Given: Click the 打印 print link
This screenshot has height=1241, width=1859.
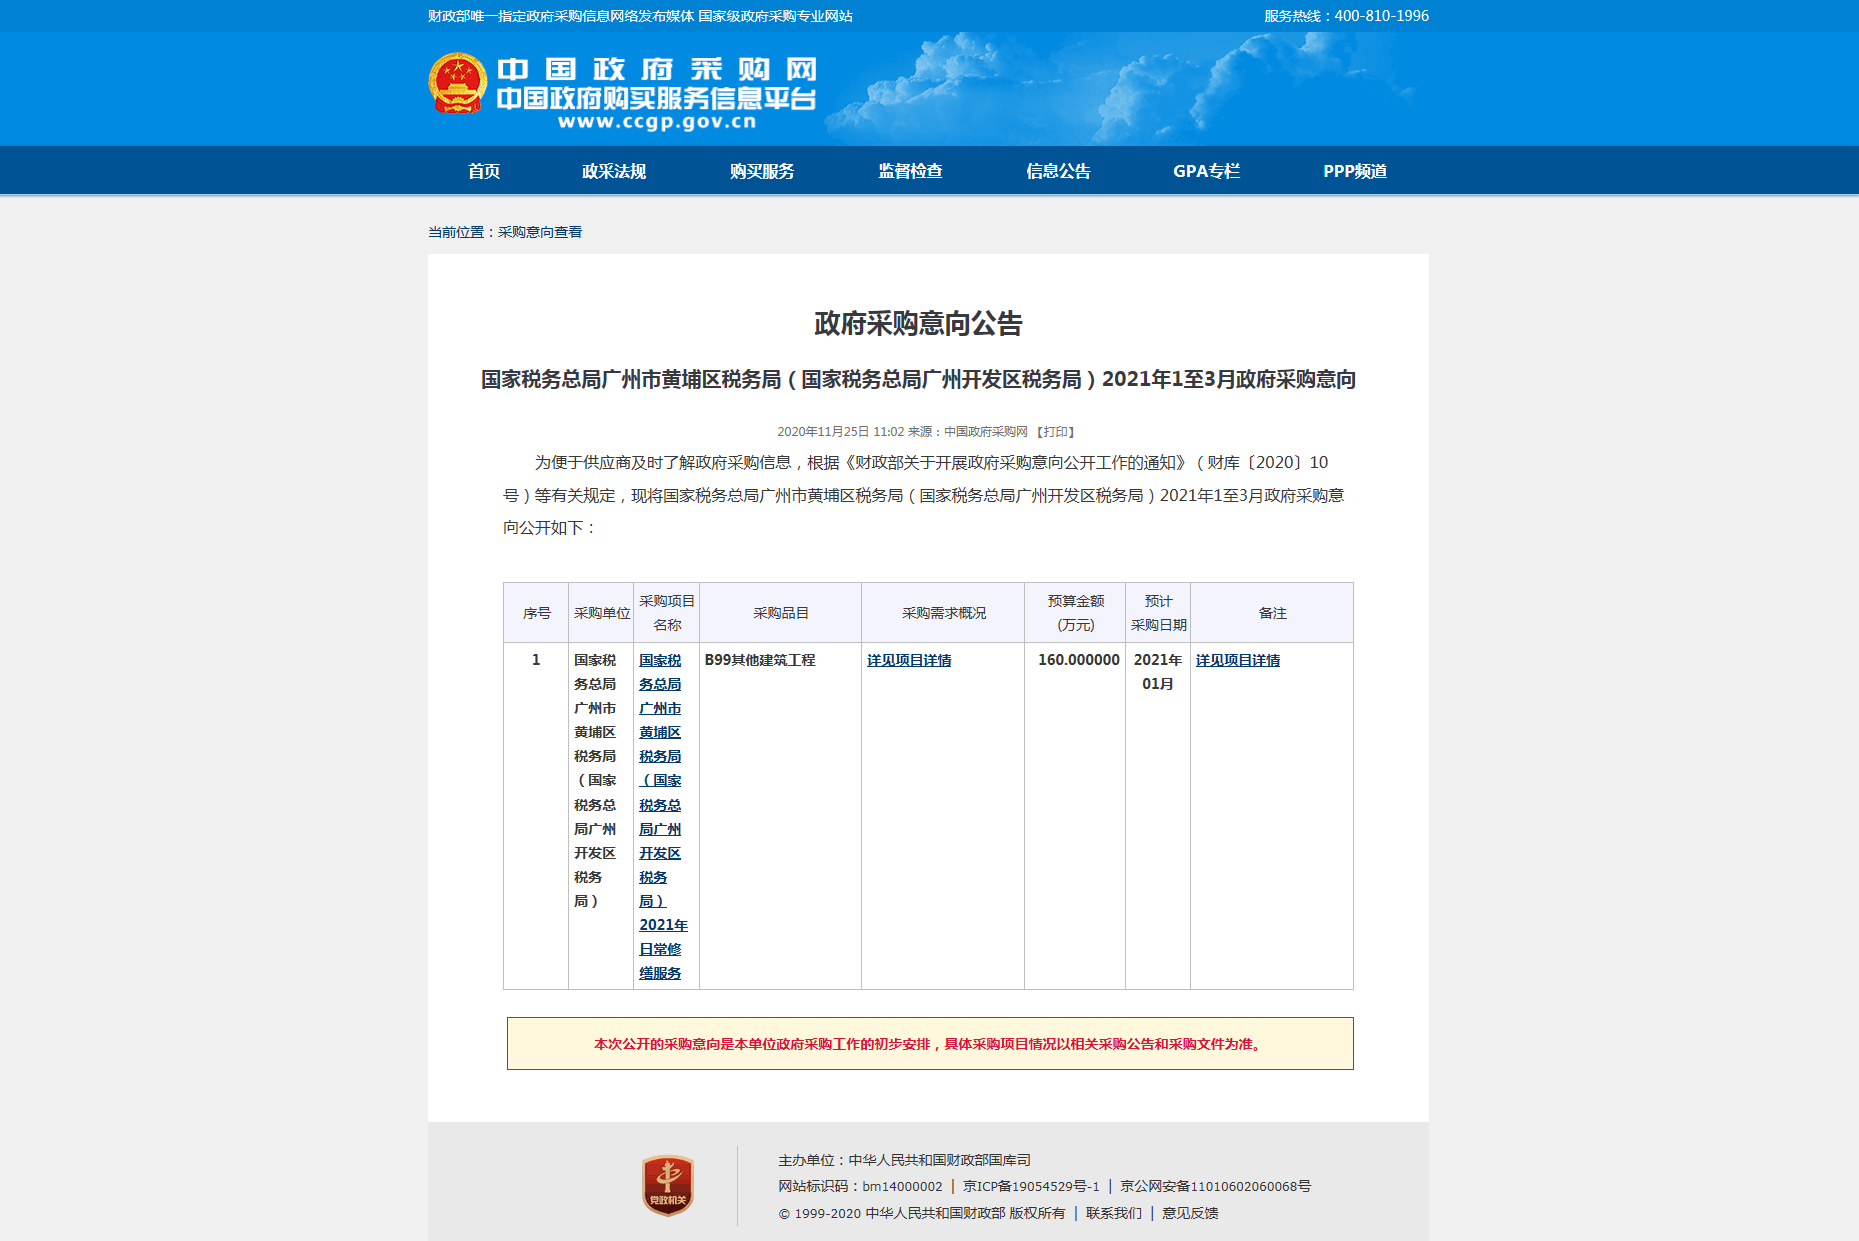Looking at the screenshot, I should (x=1056, y=432).
